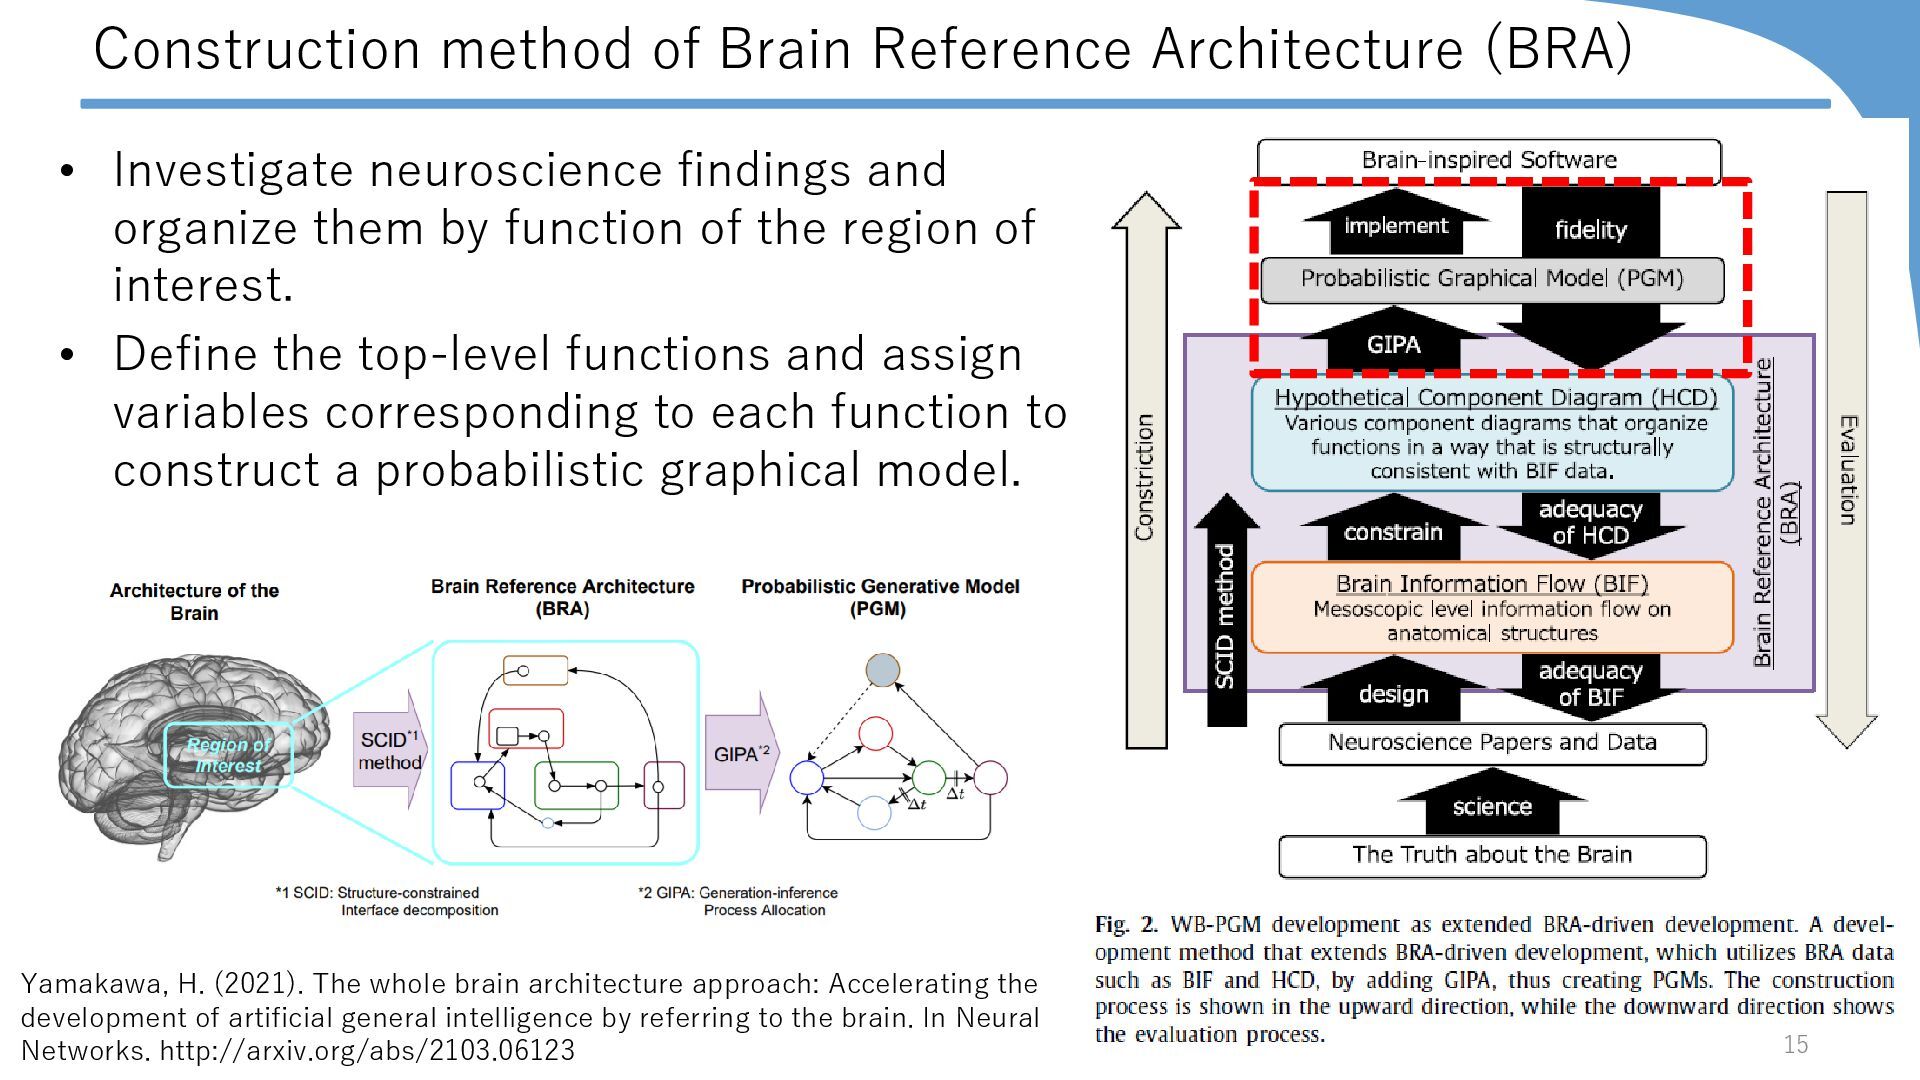Select the 'Probabilistic Graphical Model (PGM)' box
The height and width of the screenshot is (1080, 1920).
tap(1492, 279)
